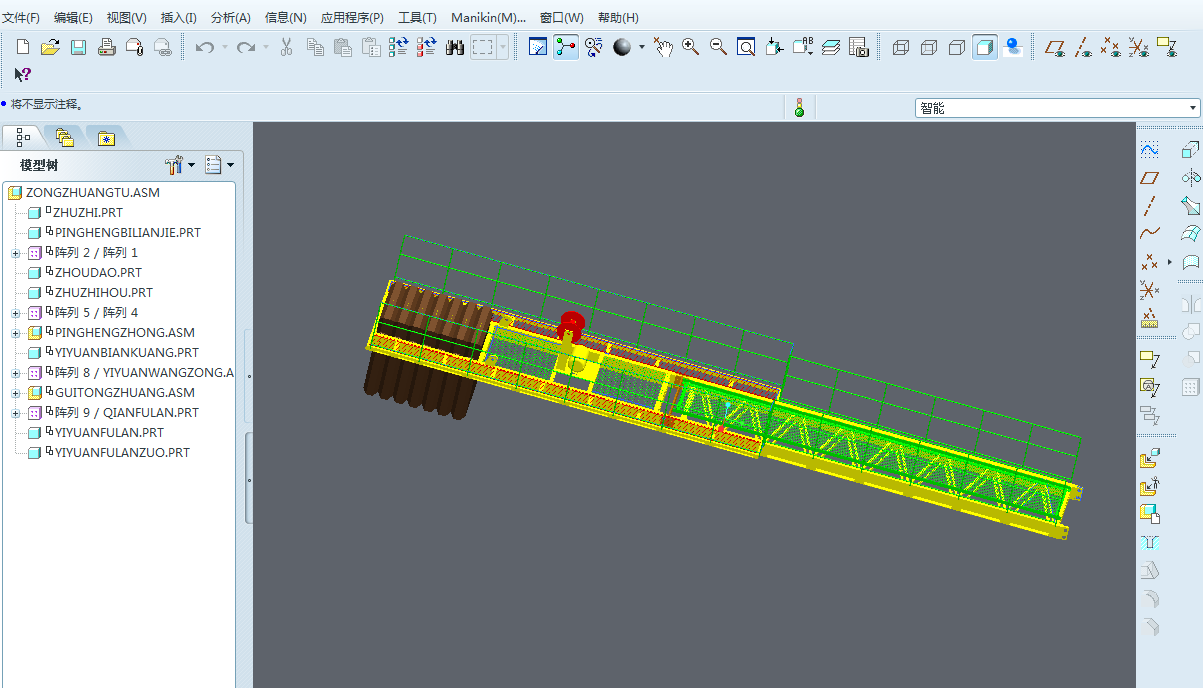Open the 智能 selection filter dropdown

pyautogui.click(x=1193, y=108)
